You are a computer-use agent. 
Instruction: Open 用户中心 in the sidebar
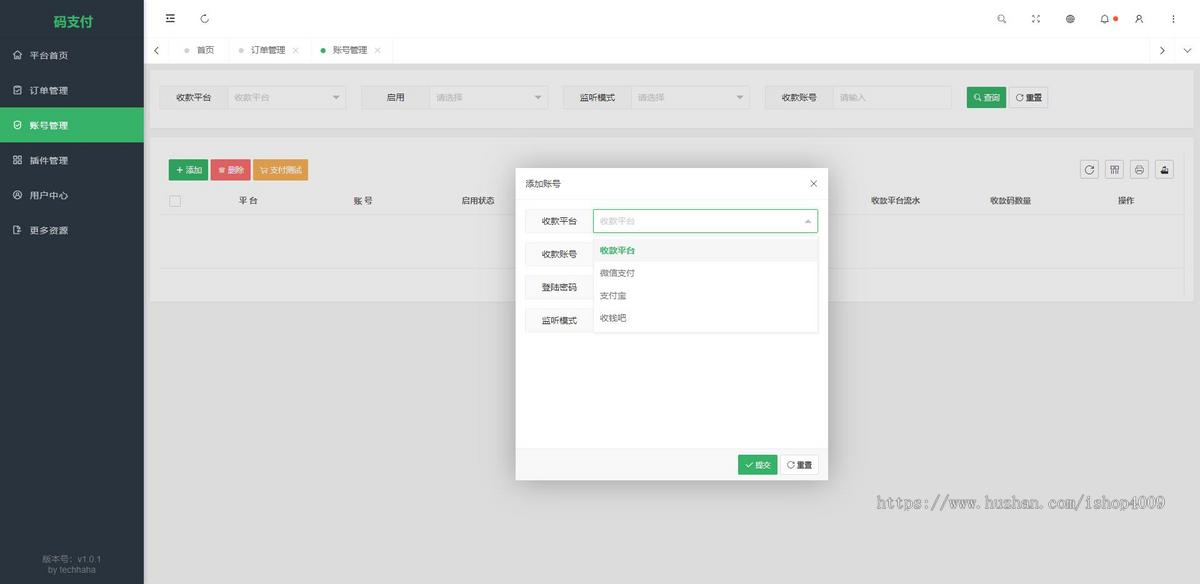coord(72,195)
